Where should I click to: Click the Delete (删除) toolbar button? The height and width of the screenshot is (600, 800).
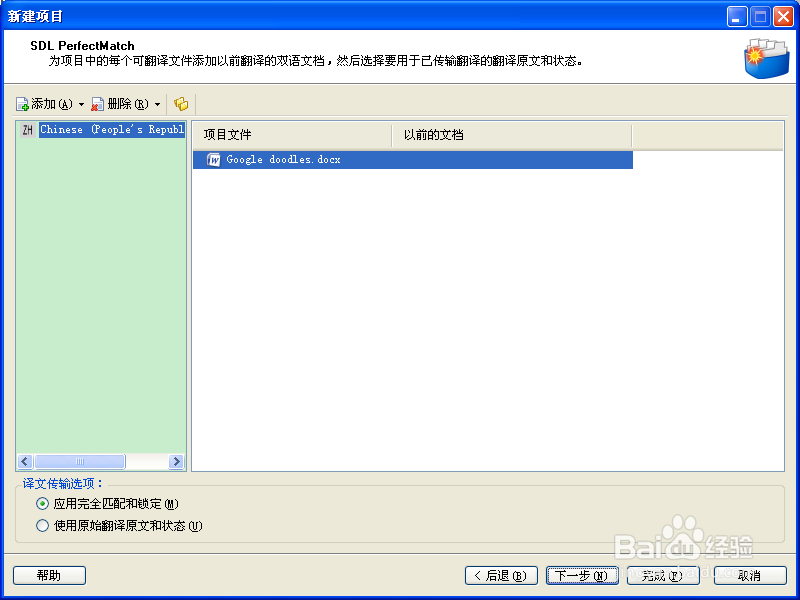tap(120, 104)
